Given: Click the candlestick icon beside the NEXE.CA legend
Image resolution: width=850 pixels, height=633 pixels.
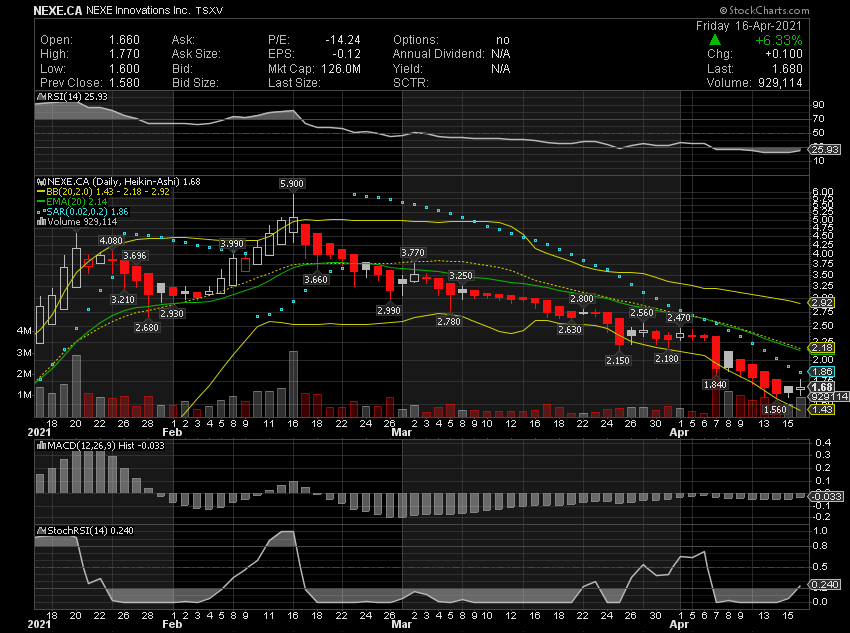Looking at the screenshot, I should coord(40,182).
